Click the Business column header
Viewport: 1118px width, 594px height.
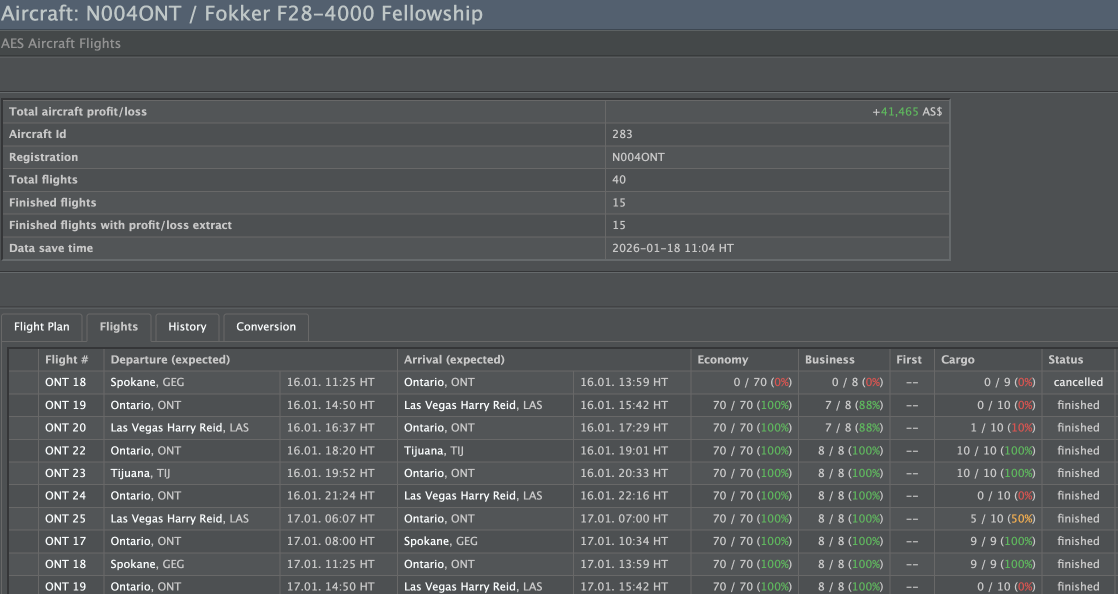(x=830, y=360)
